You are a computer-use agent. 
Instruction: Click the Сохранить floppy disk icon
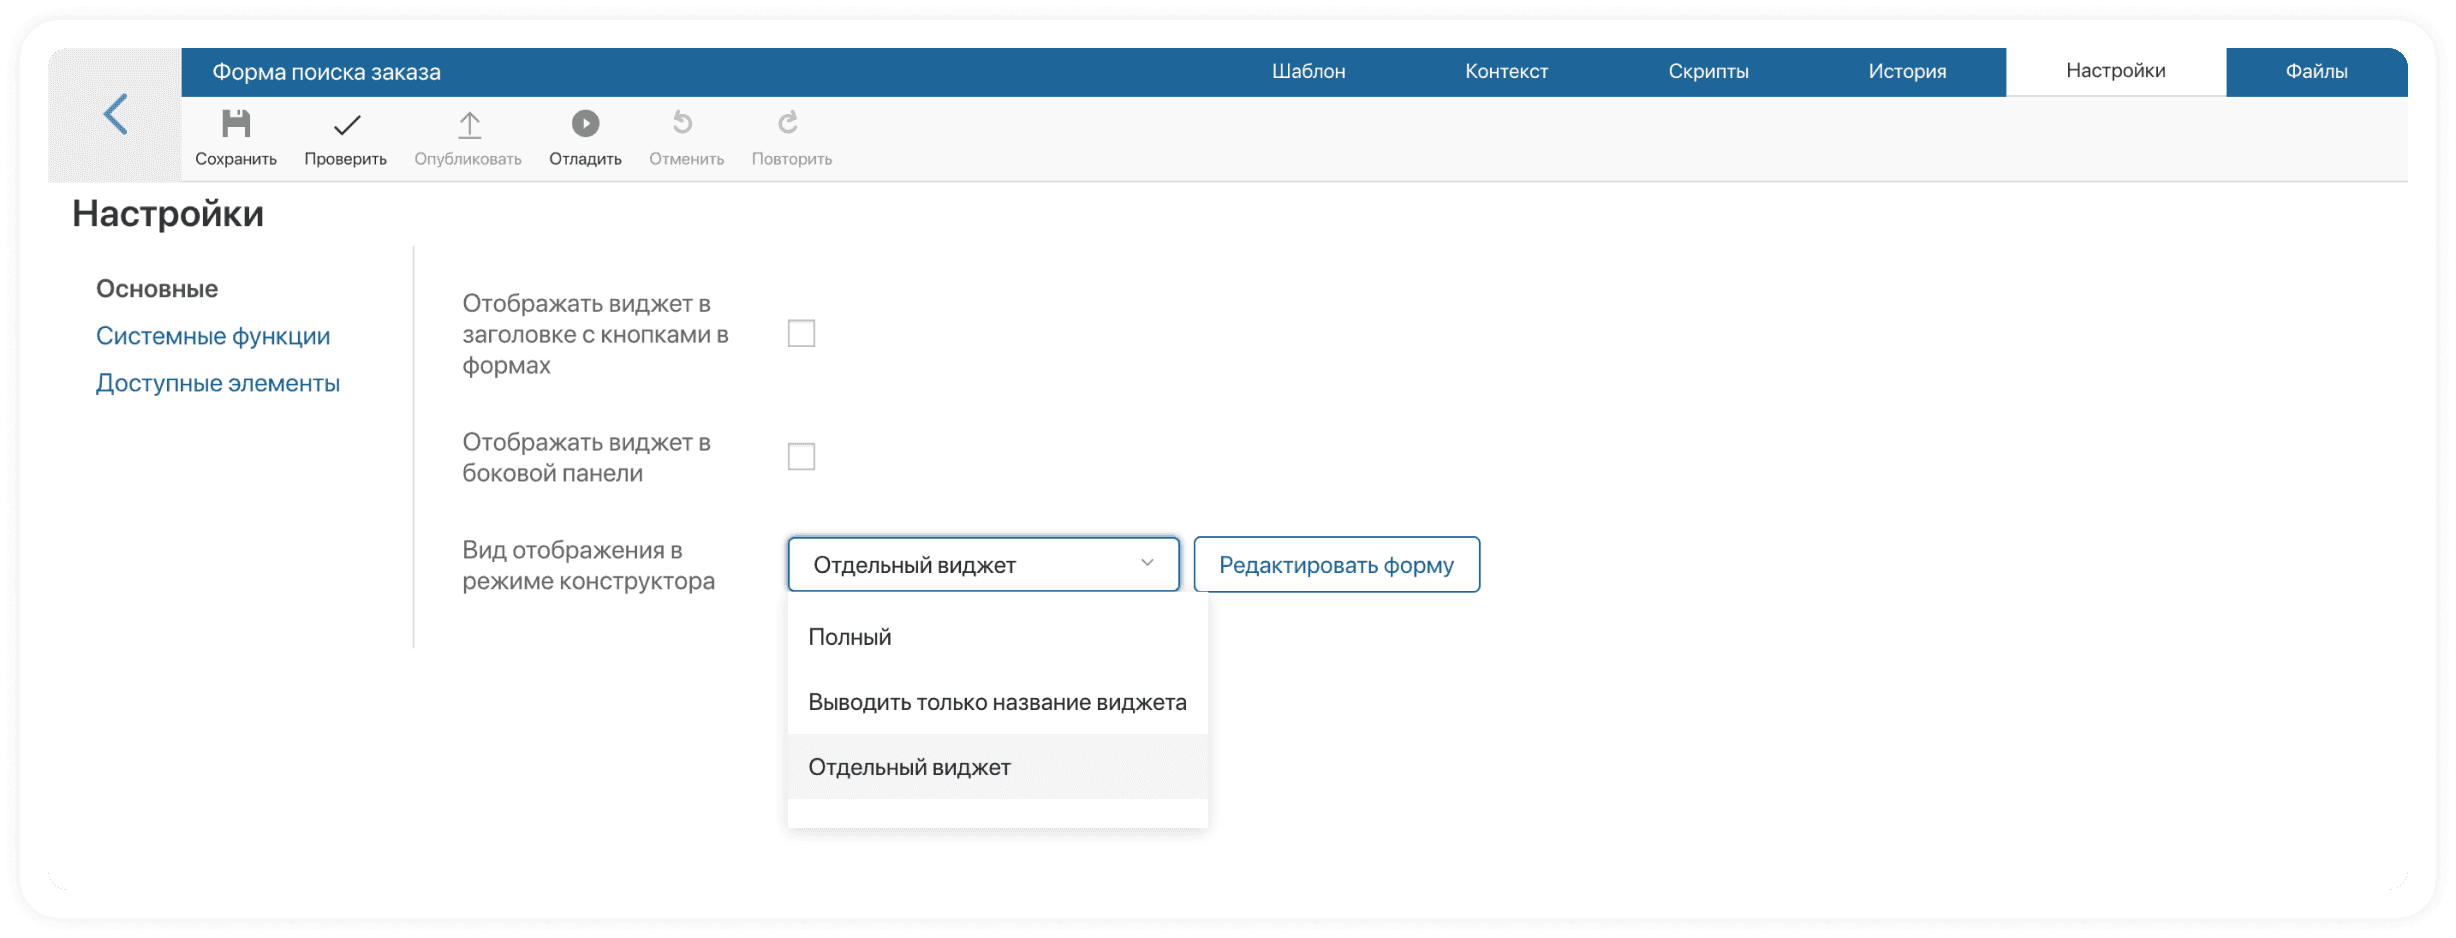click(236, 124)
